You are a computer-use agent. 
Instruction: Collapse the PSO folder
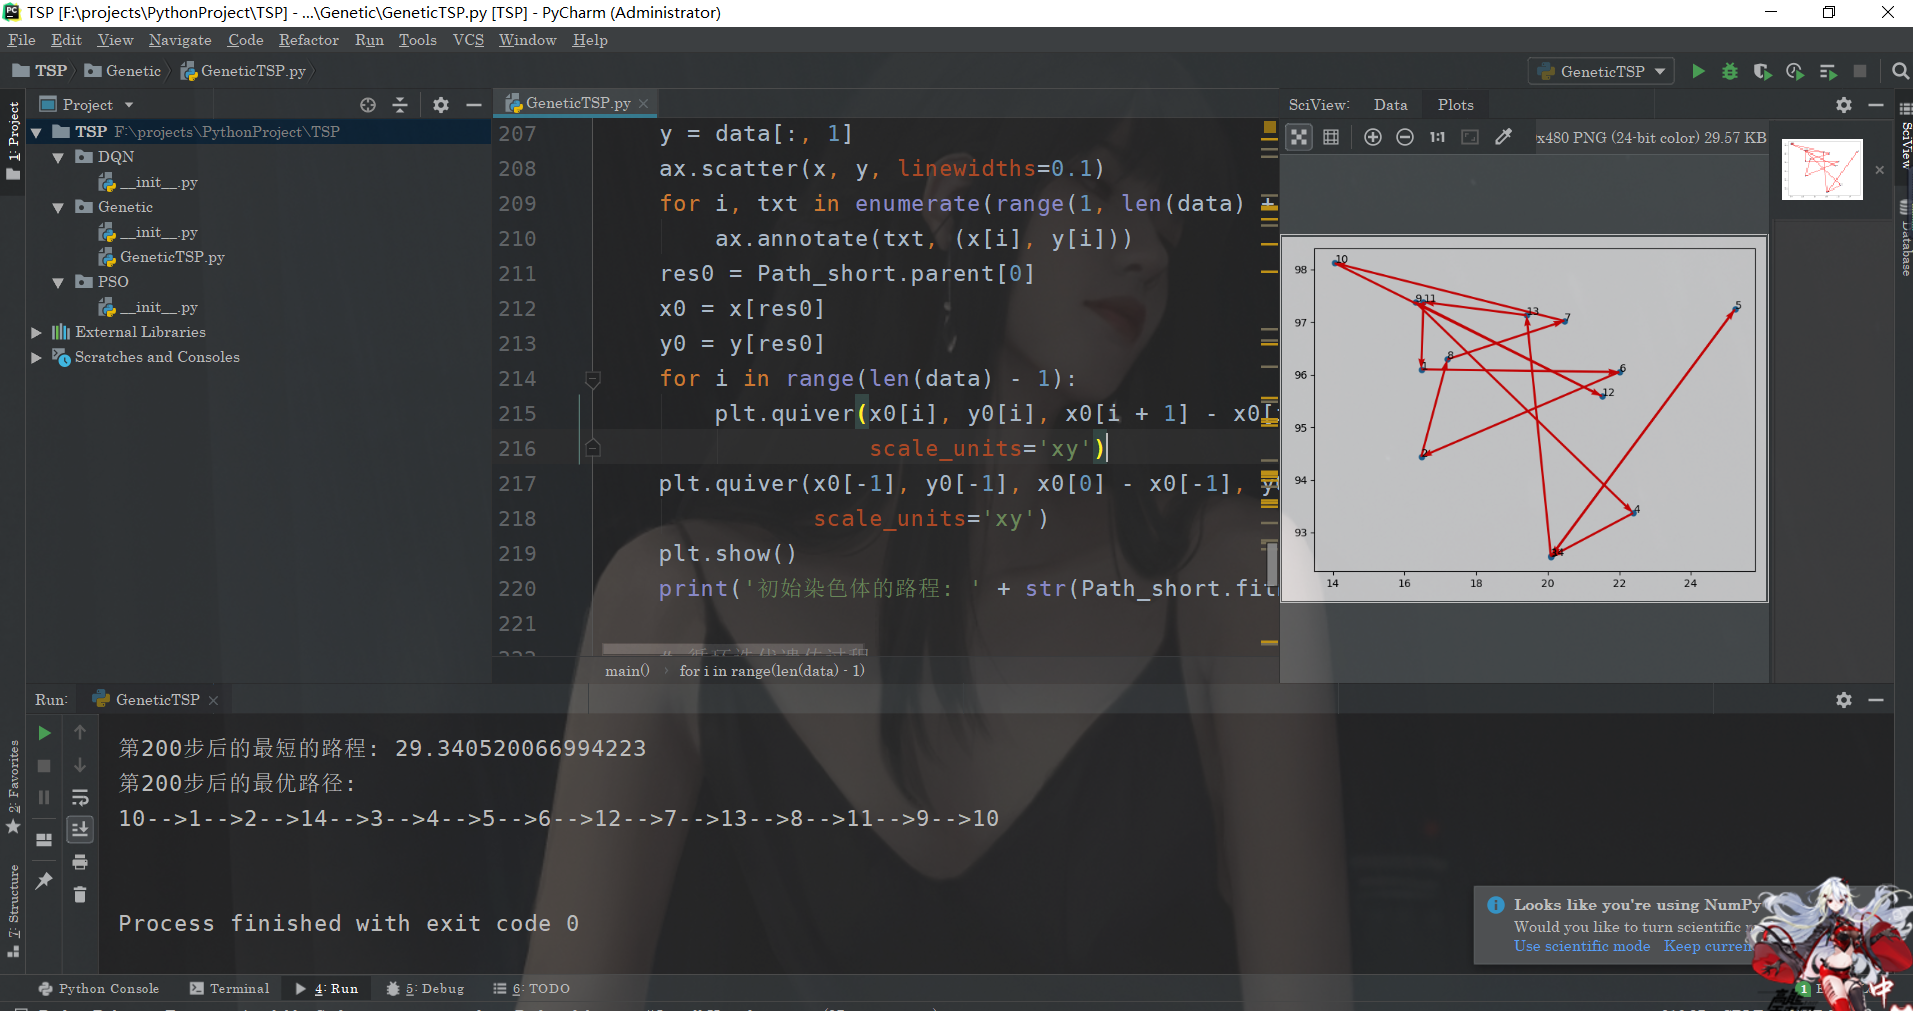[58, 282]
